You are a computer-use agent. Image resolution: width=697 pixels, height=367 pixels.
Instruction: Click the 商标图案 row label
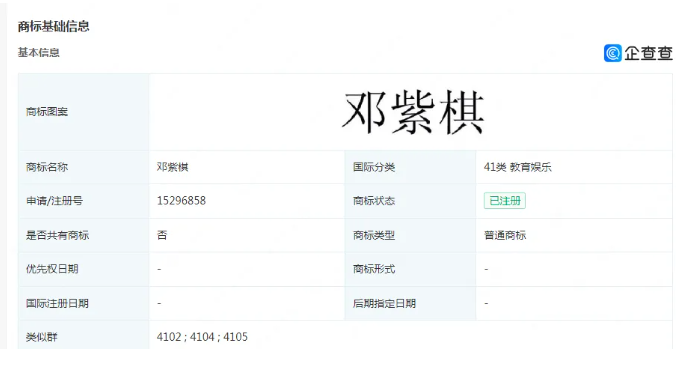point(47,112)
